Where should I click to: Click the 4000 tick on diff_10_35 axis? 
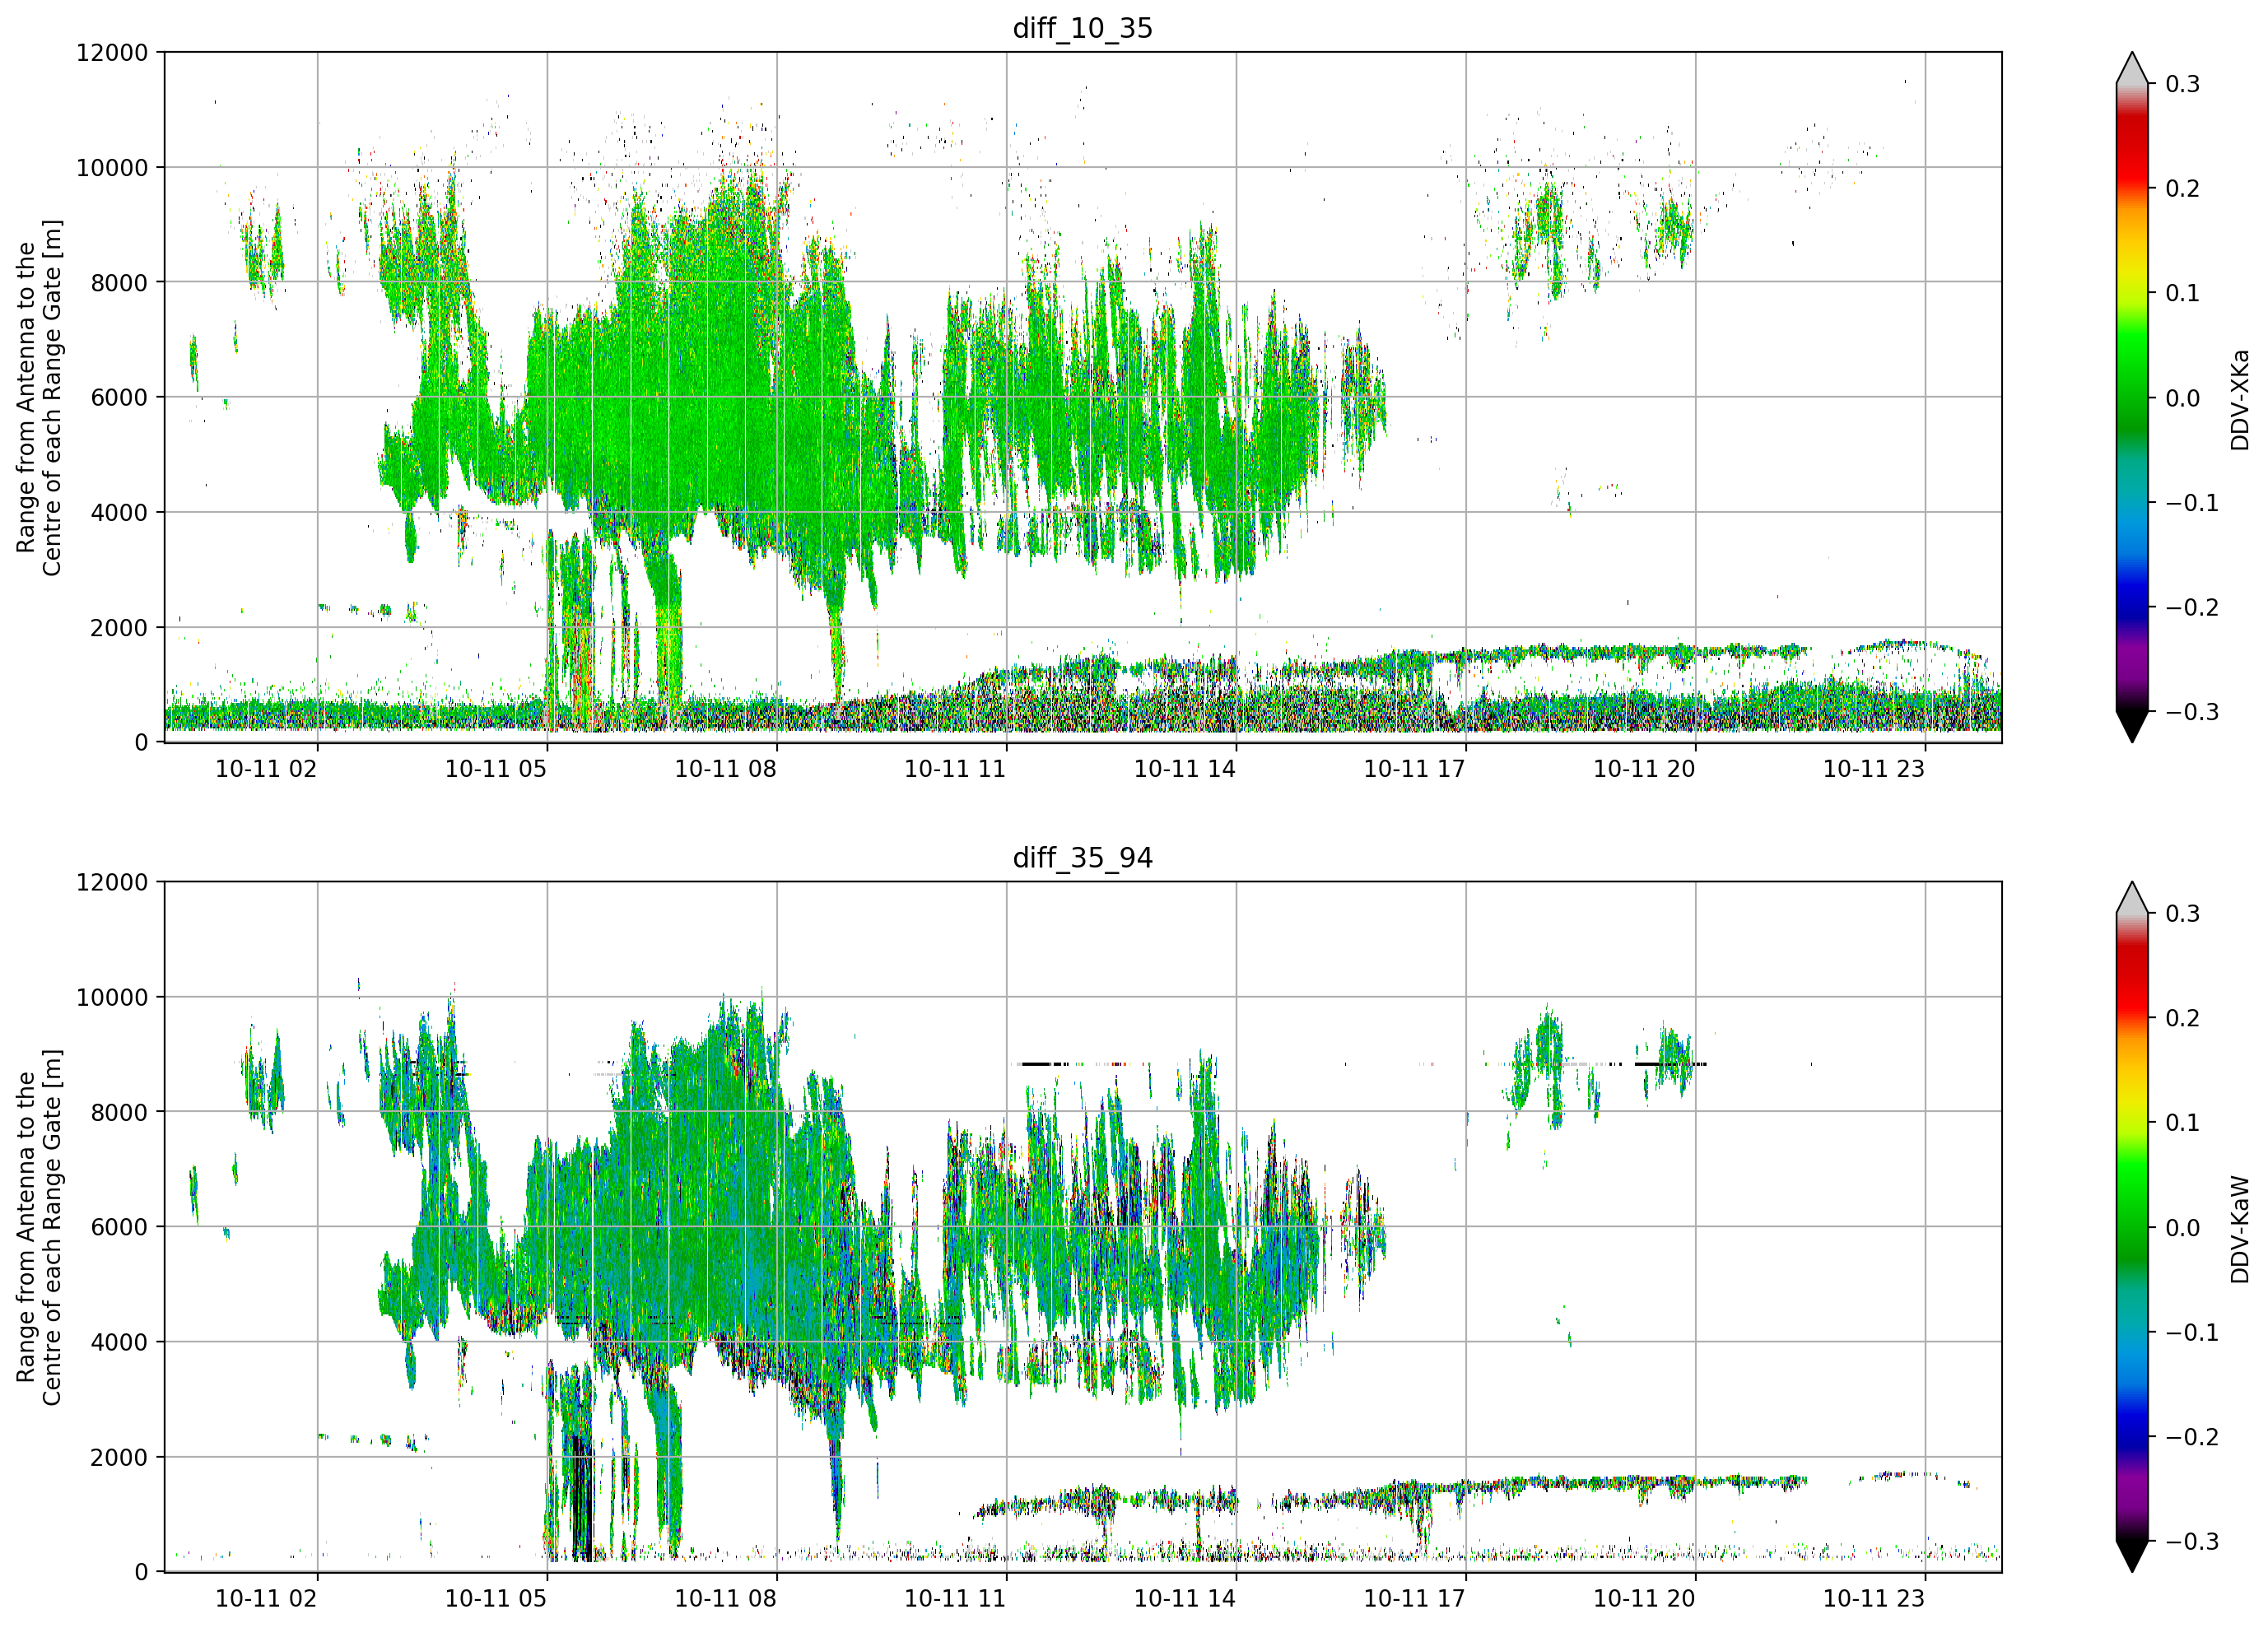click(x=119, y=513)
